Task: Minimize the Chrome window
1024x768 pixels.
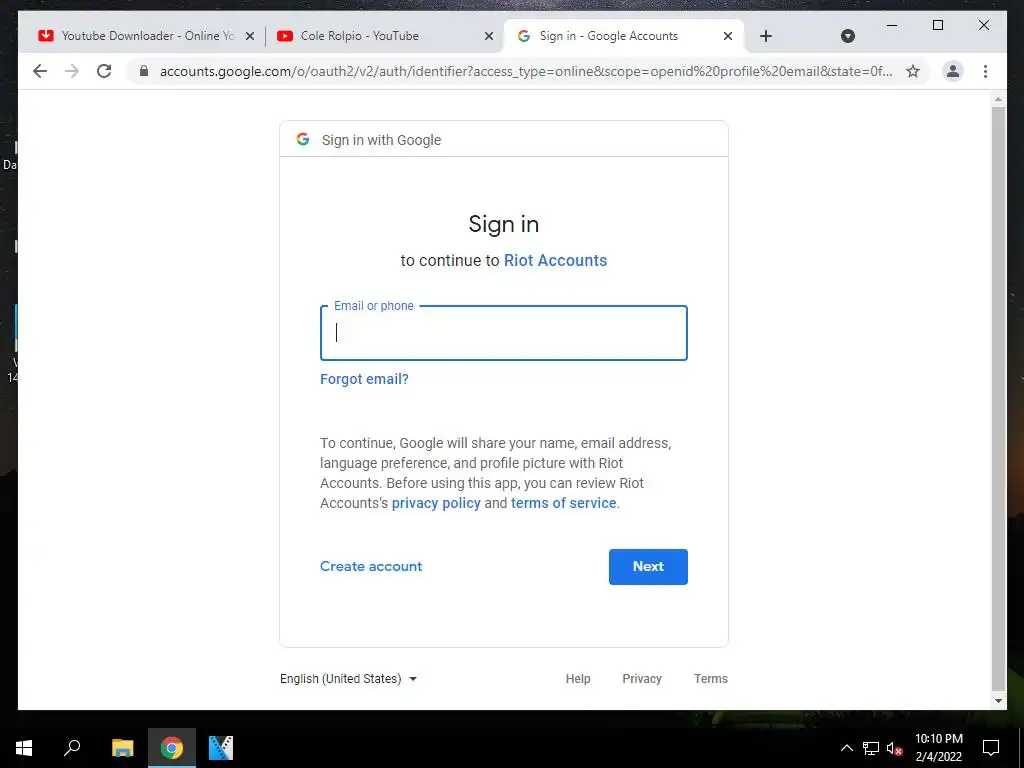Action: 892,25
